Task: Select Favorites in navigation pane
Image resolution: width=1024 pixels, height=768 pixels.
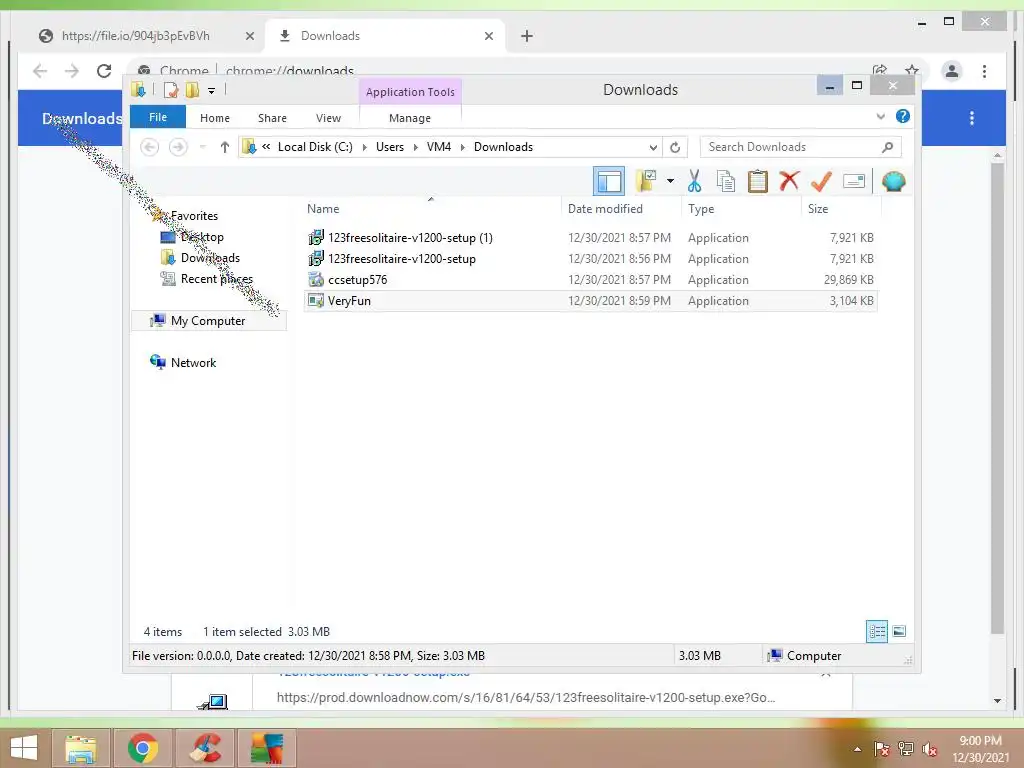Action: (194, 216)
